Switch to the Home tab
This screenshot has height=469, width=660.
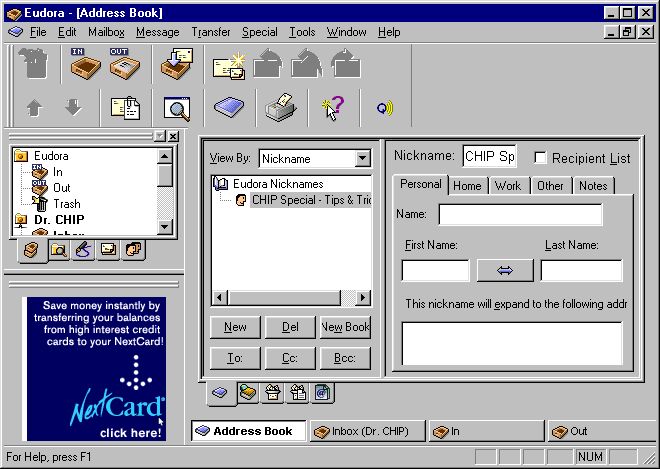coord(467,186)
